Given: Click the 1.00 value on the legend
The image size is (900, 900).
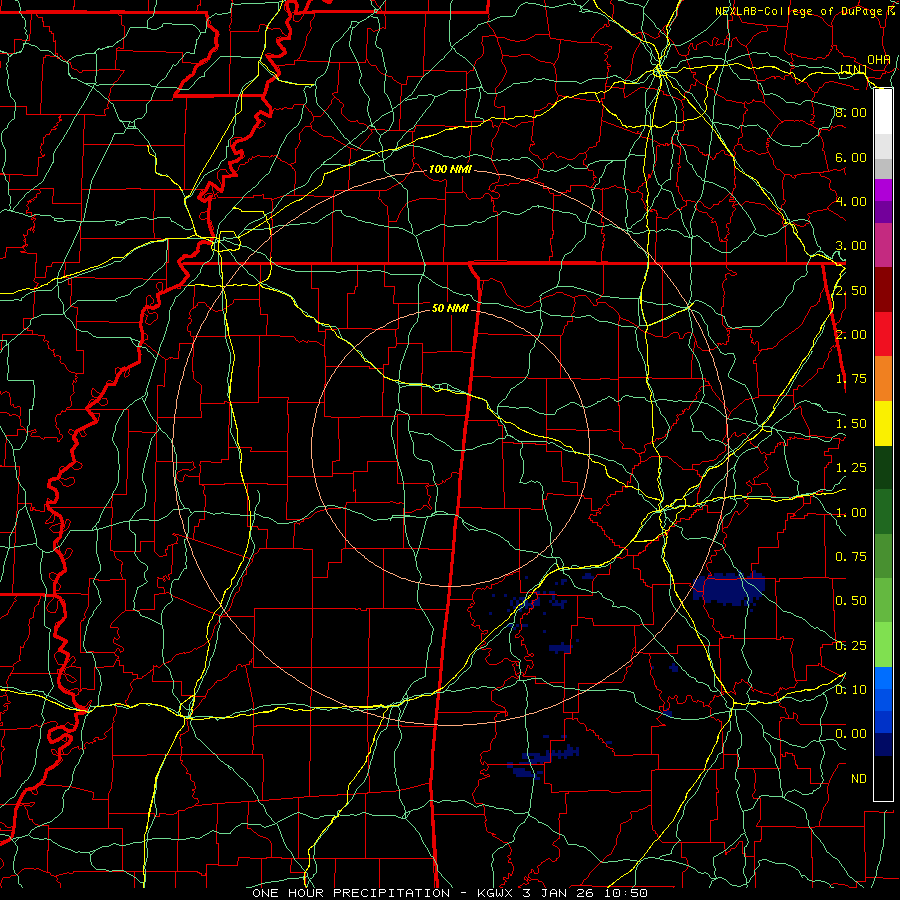Looking at the screenshot, I should pos(851,513).
